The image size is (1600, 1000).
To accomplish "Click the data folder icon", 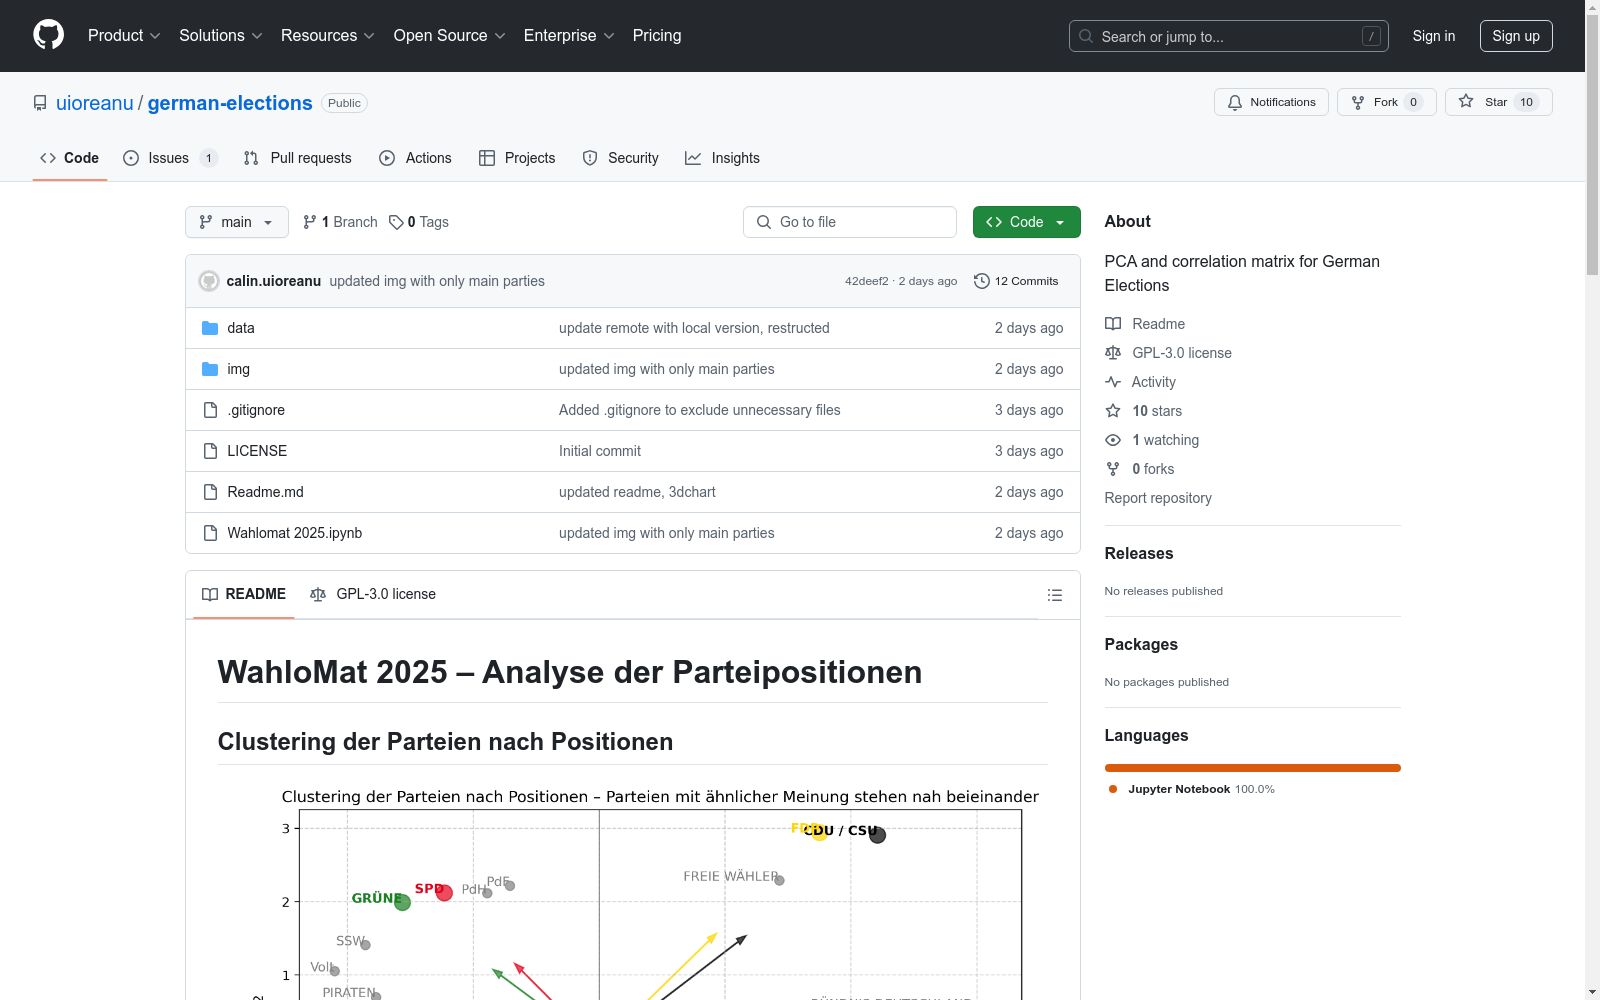I will [210, 328].
